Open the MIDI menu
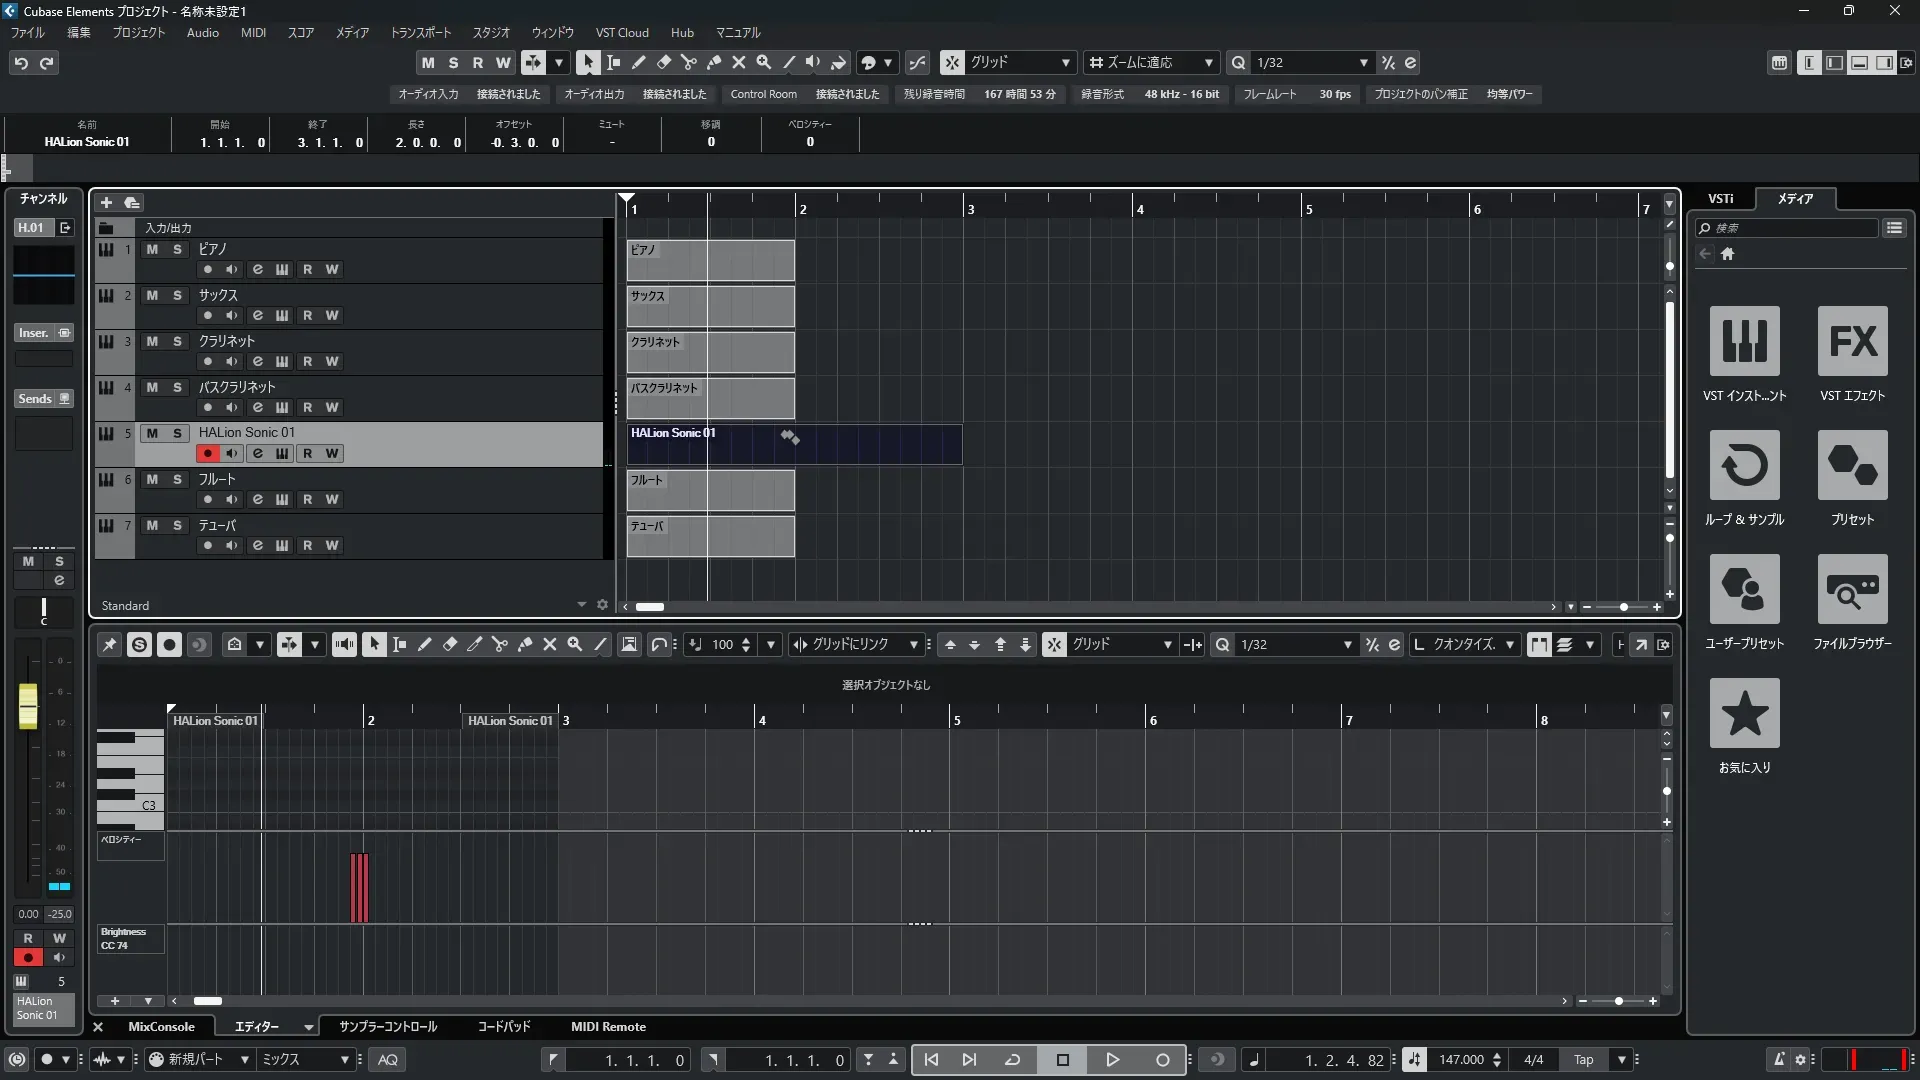The width and height of the screenshot is (1920, 1080). coord(253,32)
